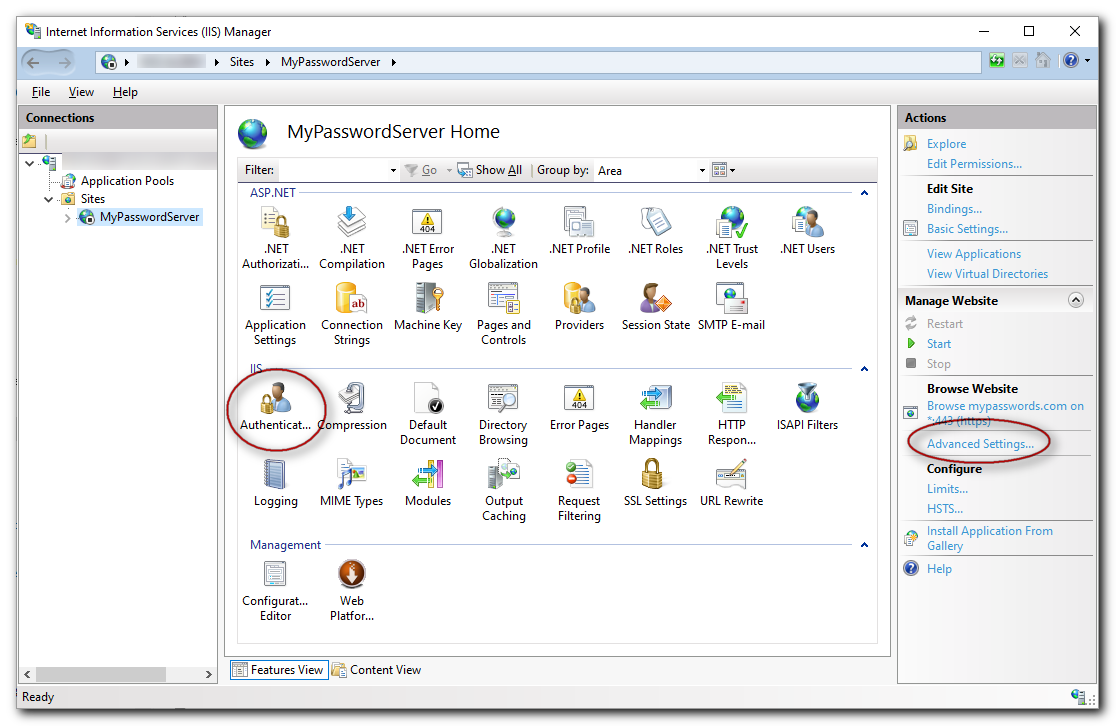Open the HSTS configuration link

[x=944, y=509]
